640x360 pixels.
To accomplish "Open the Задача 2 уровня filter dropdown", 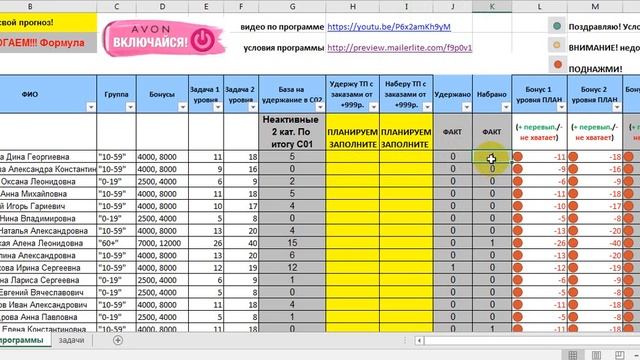I will point(253,107).
